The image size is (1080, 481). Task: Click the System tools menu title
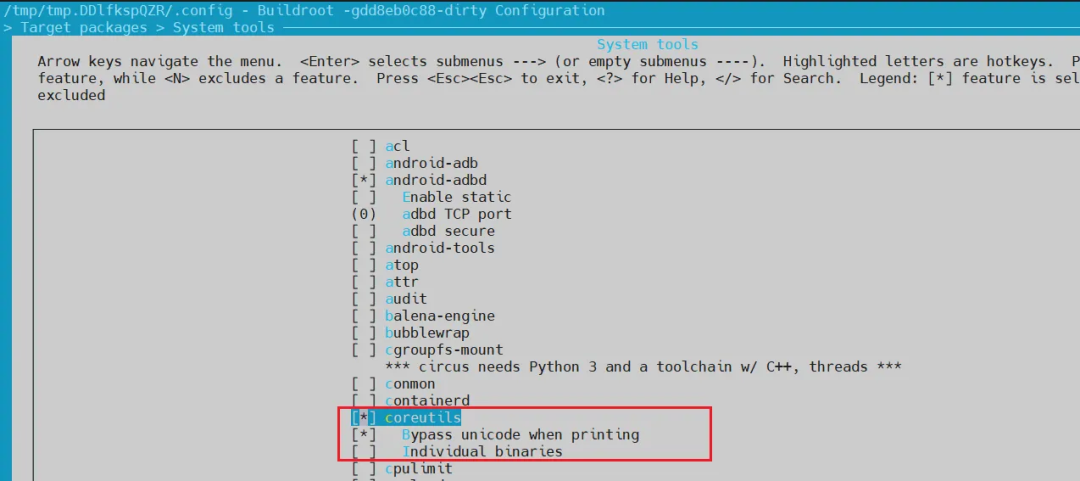click(647, 44)
